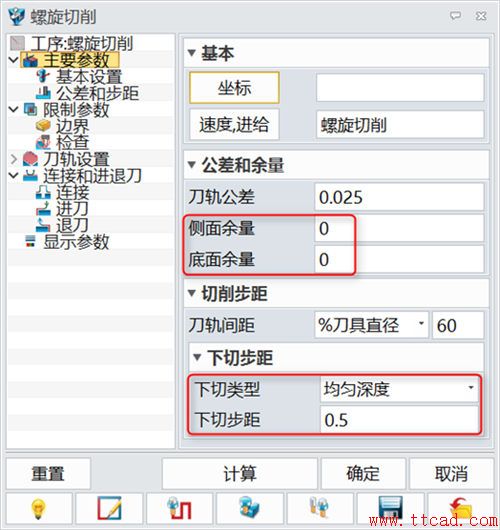
Task: Click the red toolpath icon at bottom
Action: pyautogui.click(x=179, y=508)
